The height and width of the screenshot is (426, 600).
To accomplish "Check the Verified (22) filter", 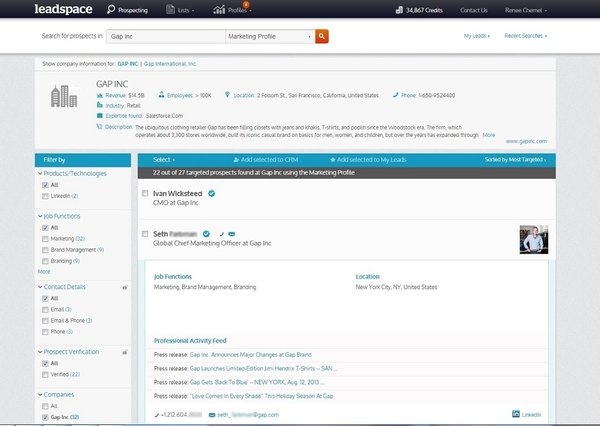I will click(x=45, y=375).
